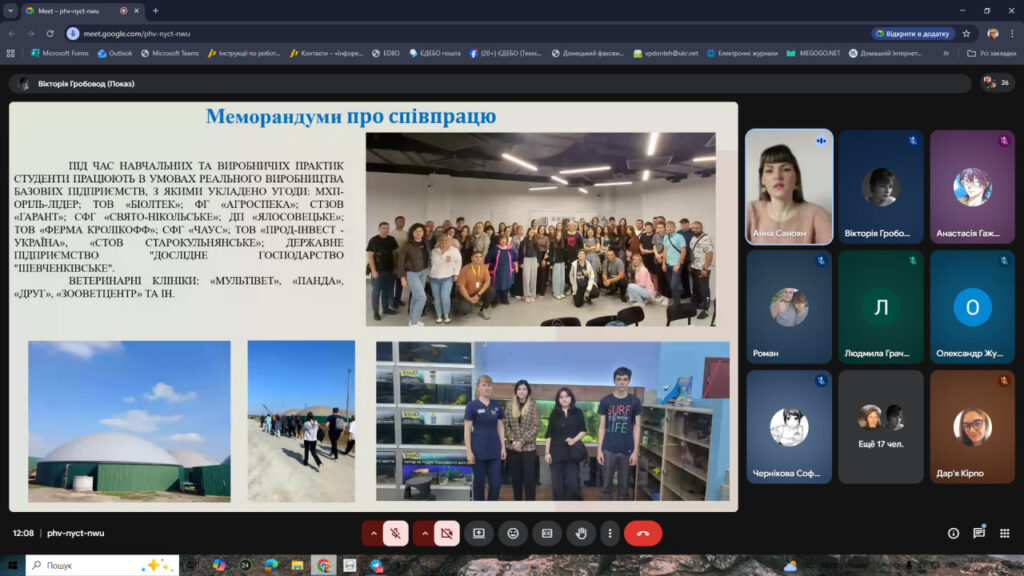Raise your hand in the meeting
Screen dimensions: 1024x576
(x=580, y=533)
